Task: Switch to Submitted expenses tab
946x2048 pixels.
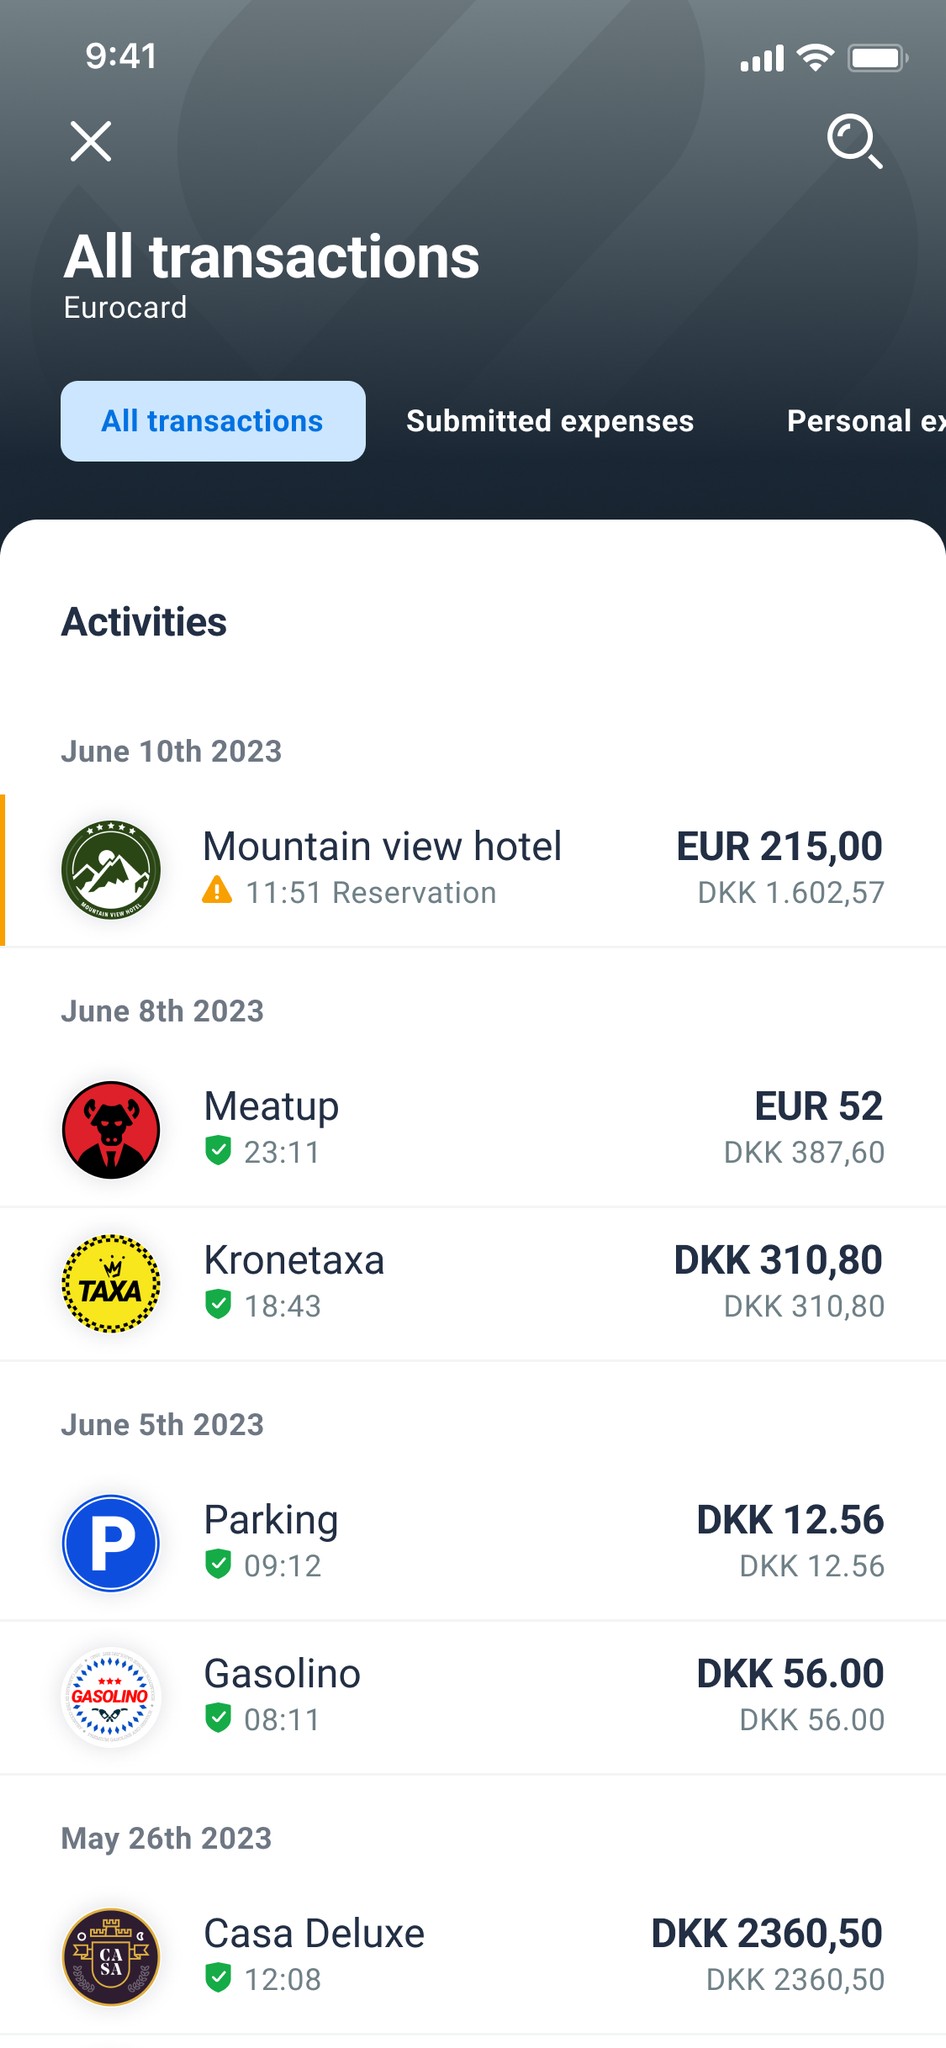Action: tap(549, 421)
